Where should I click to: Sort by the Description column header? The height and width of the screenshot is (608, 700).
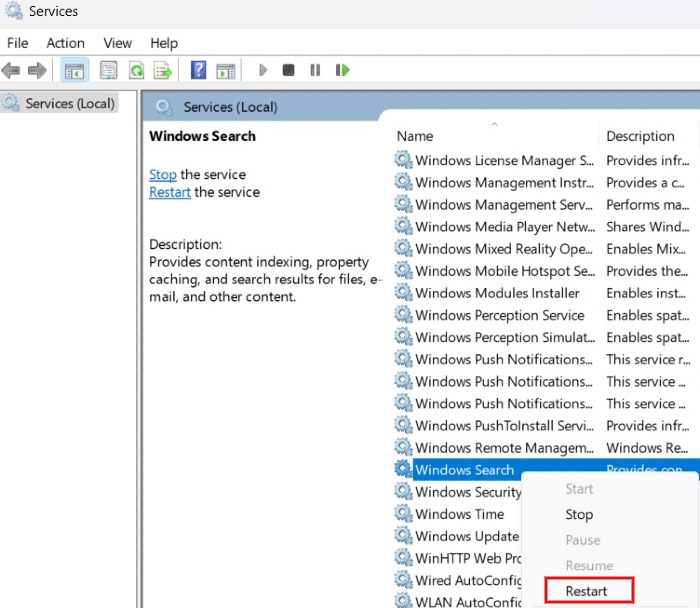pyautogui.click(x=640, y=136)
